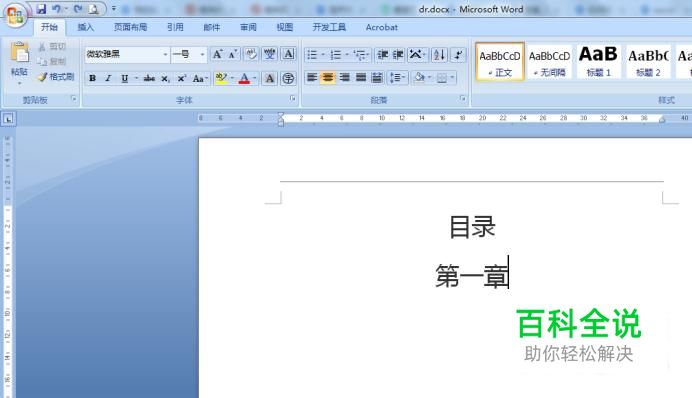The height and width of the screenshot is (398, 692).
Task: Click the tab selector at ruler corner
Action: [8, 119]
